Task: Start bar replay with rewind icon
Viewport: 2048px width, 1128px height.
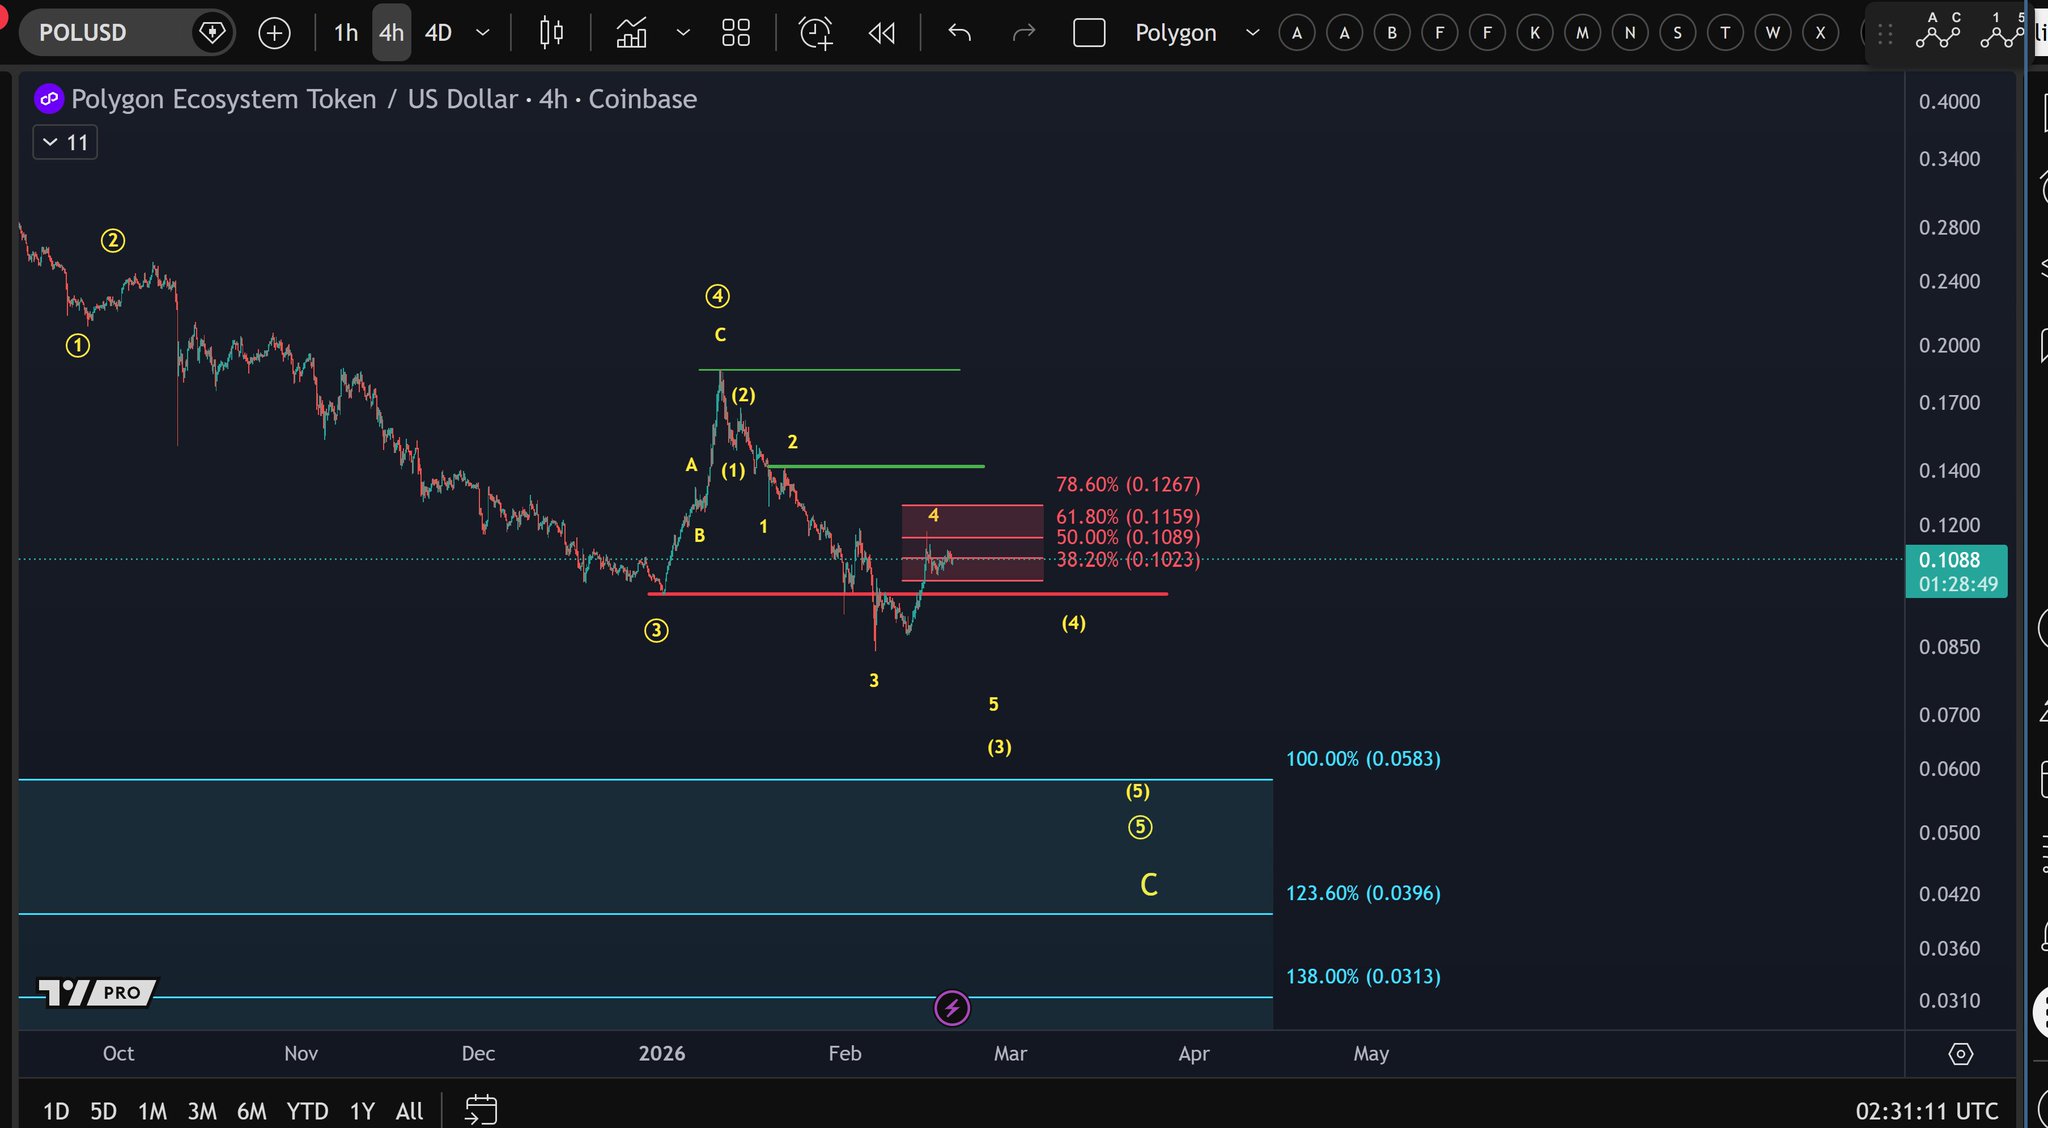Action: (882, 33)
